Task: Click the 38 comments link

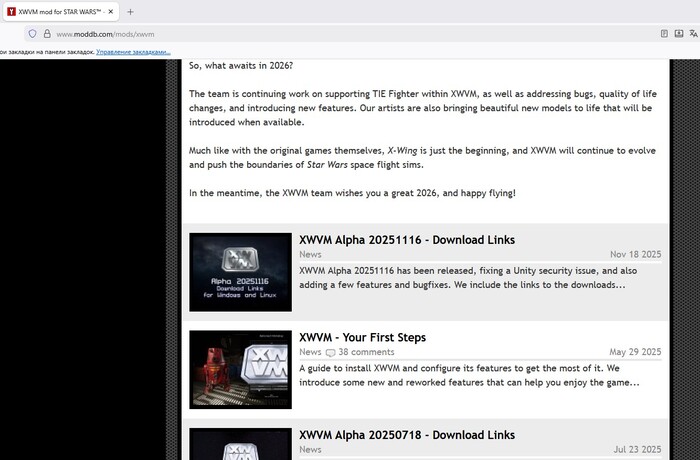Action: 366,352
